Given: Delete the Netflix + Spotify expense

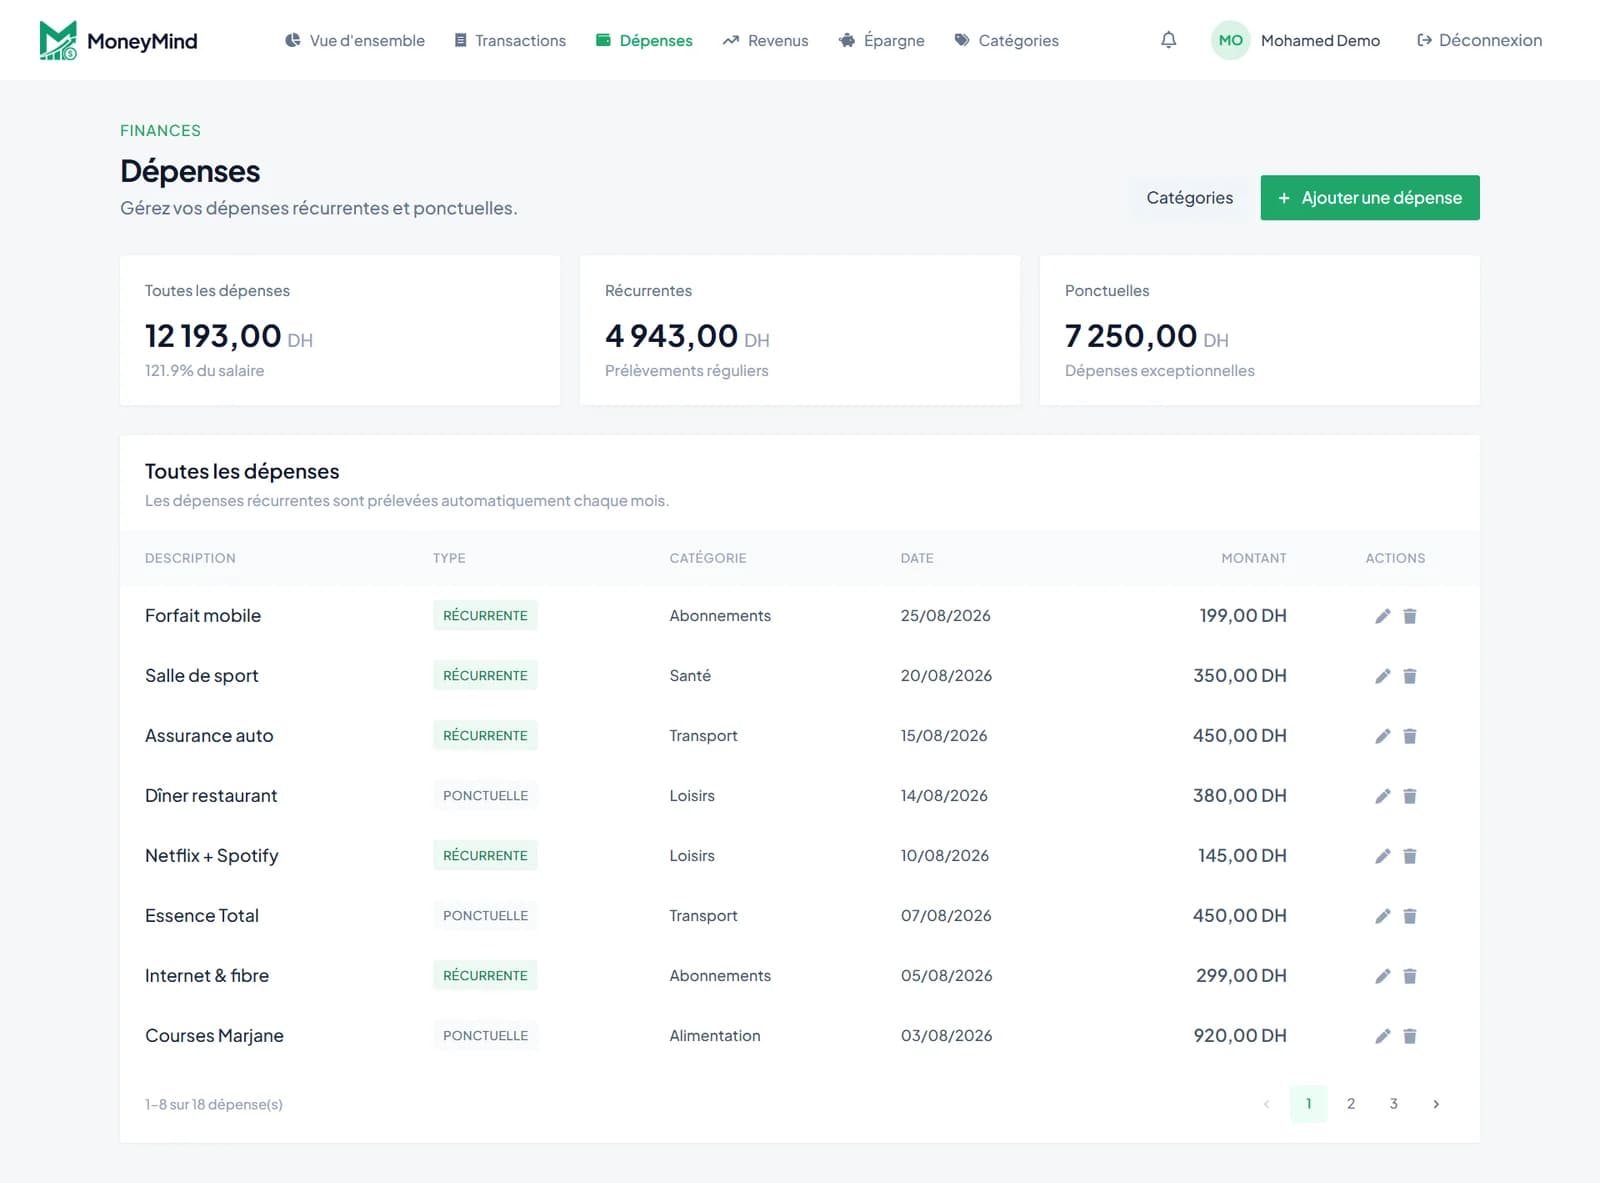Looking at the screenshot, I should pos(1410,856).
